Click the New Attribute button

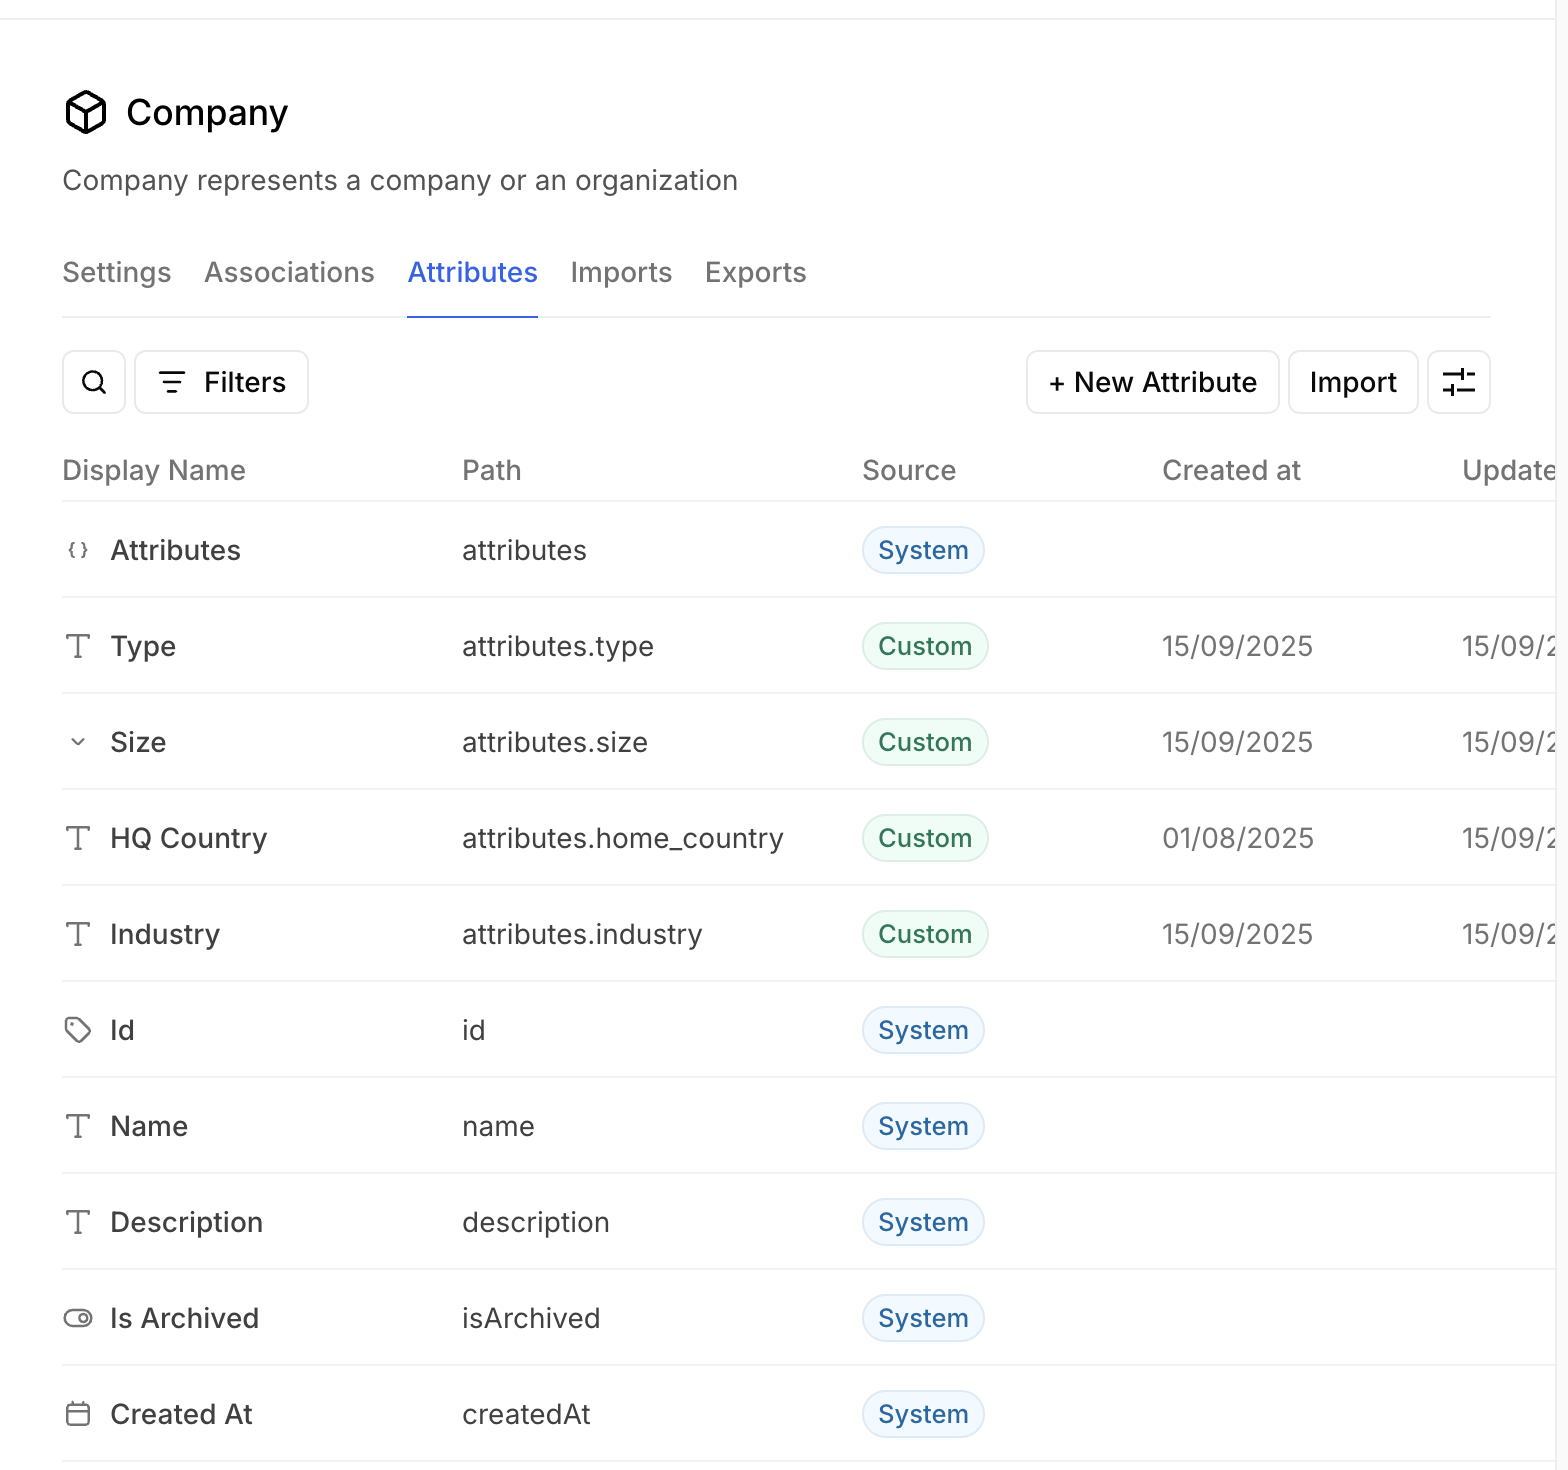tap(1152, 382)
